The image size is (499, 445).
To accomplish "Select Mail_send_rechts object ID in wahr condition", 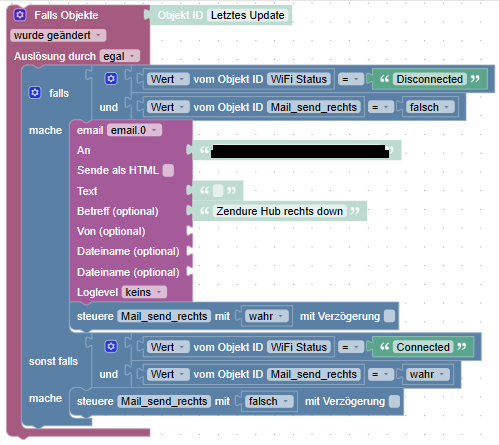I will tap(314, 374).
